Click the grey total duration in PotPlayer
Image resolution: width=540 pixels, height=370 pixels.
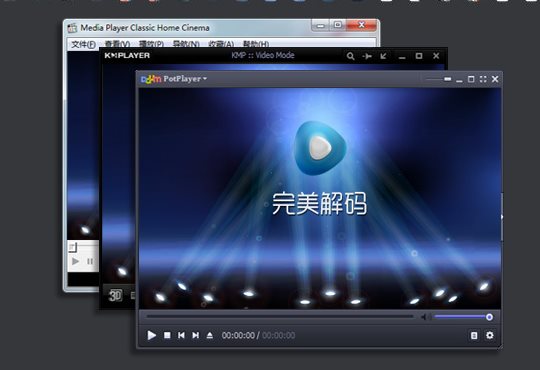[x=279, y=336]
